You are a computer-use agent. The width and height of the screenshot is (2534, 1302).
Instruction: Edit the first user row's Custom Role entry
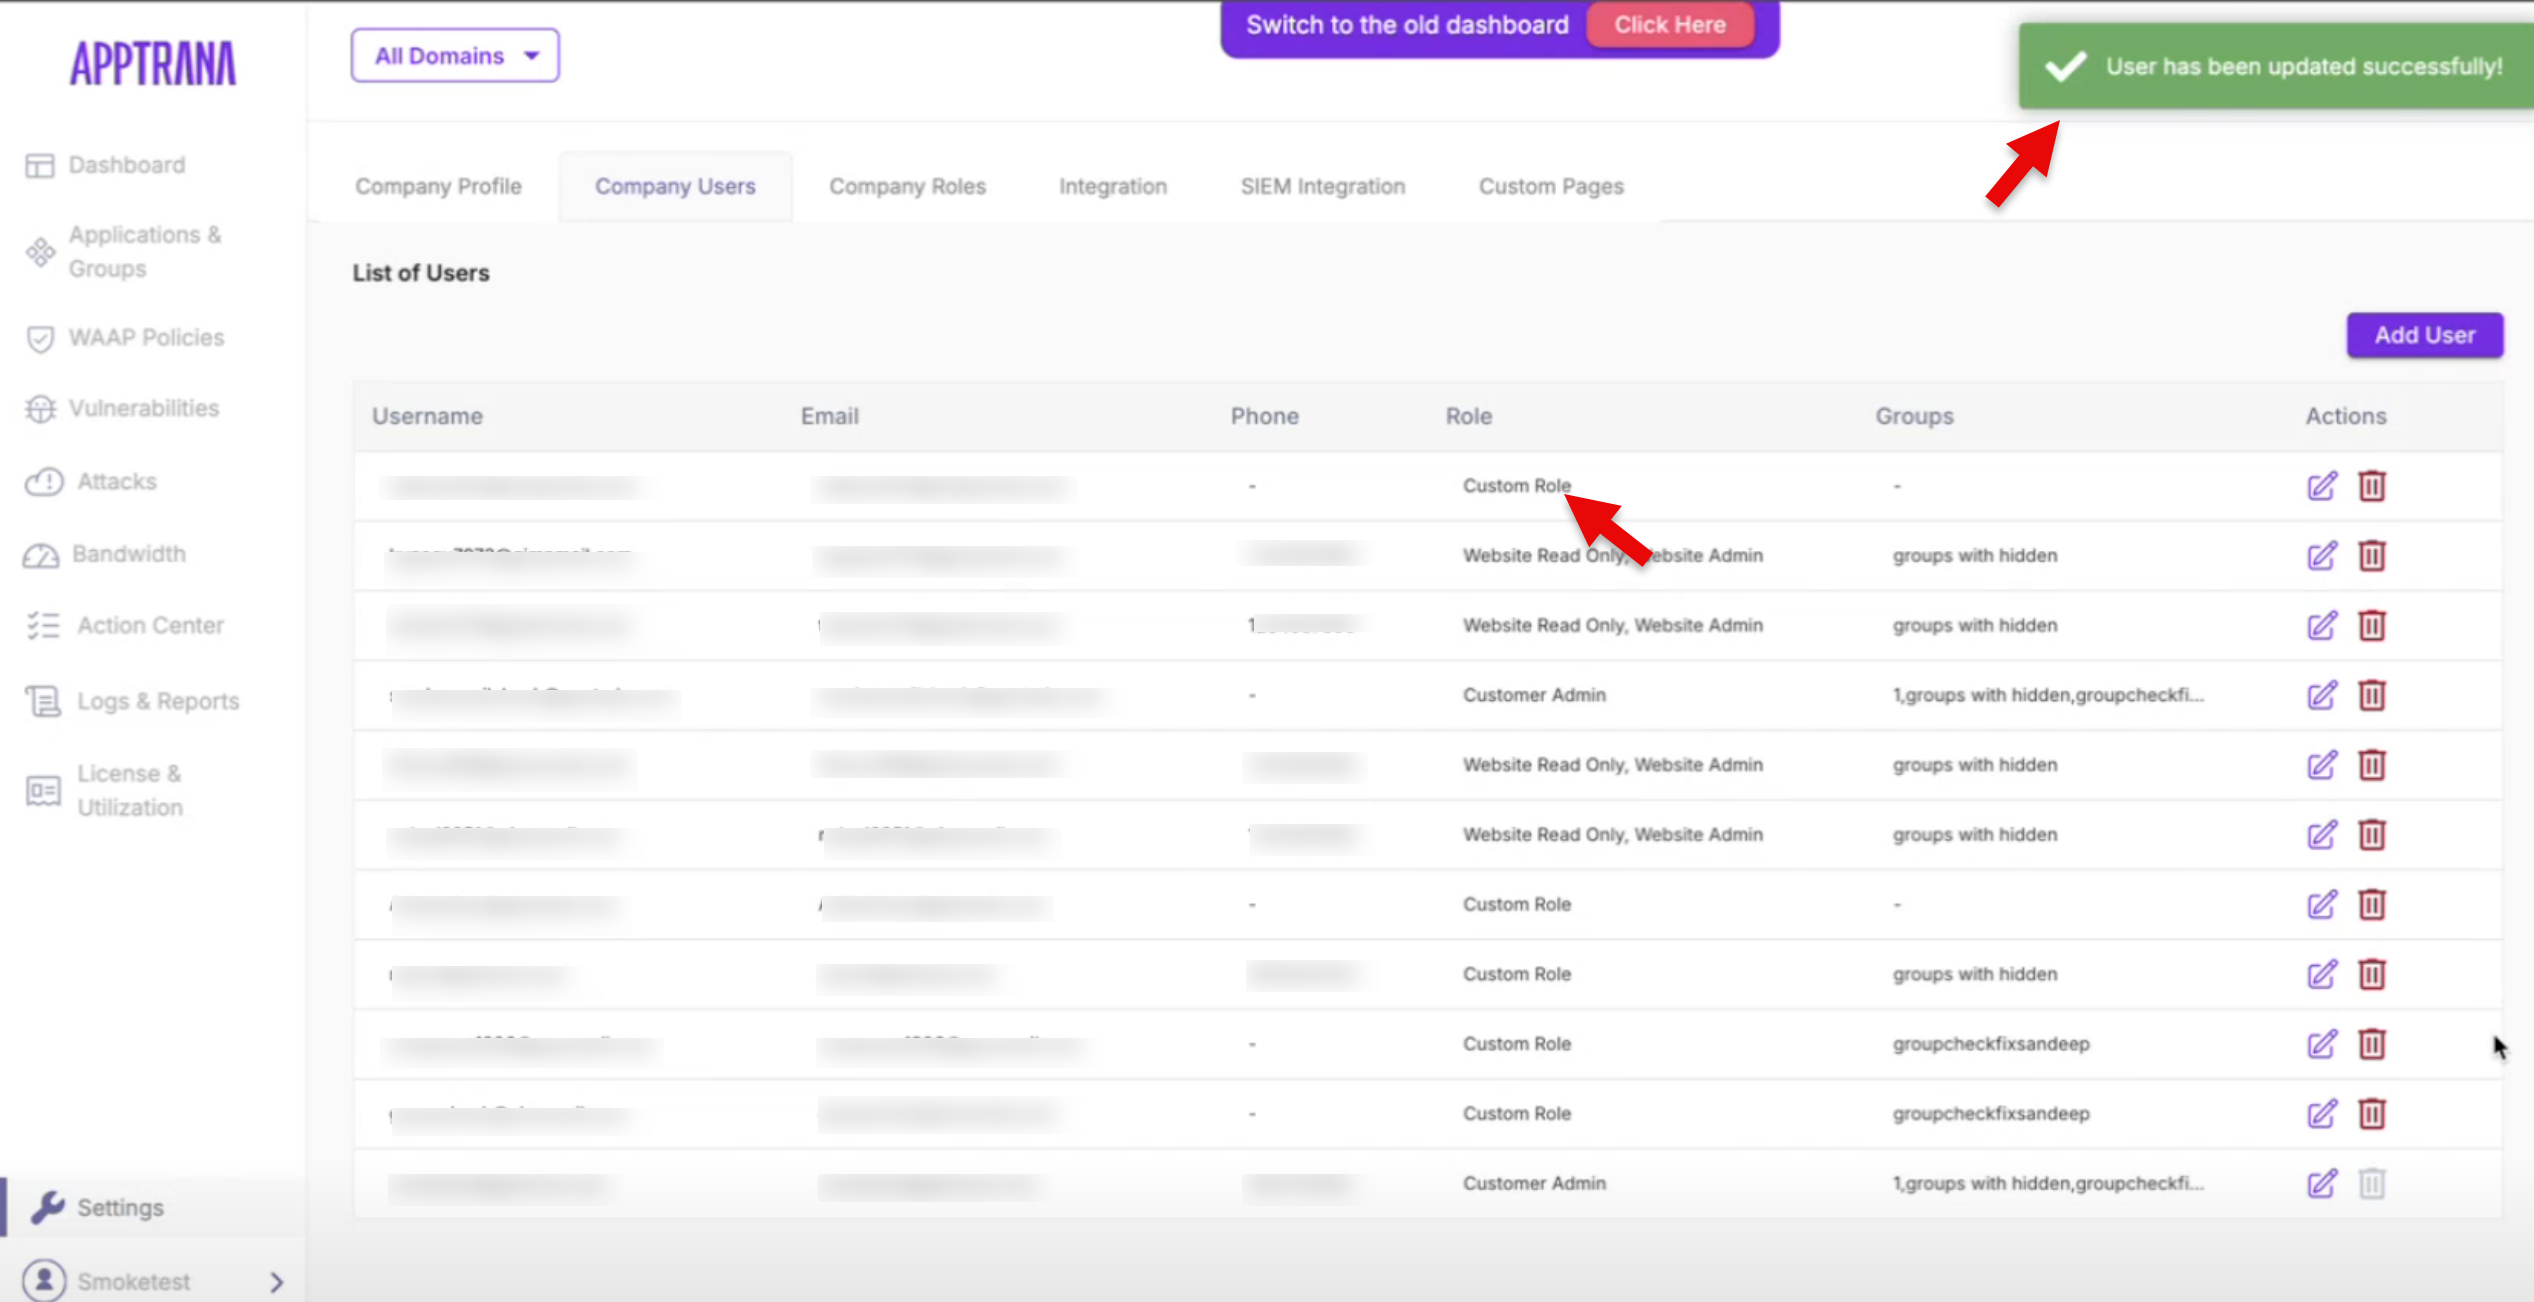tap(2322, 486)
